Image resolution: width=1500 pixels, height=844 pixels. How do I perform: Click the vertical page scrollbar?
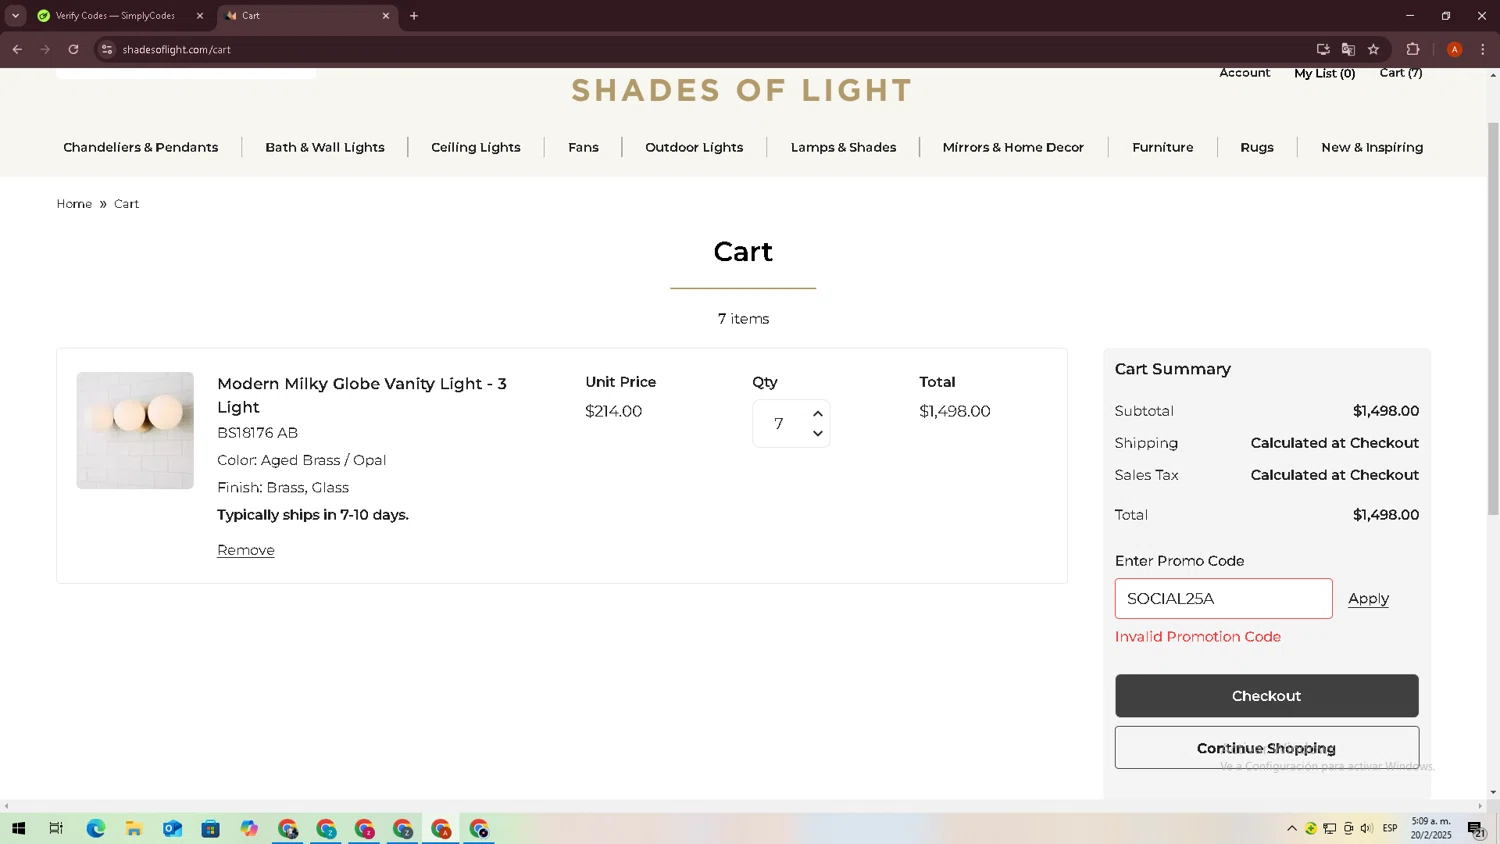1493,318
